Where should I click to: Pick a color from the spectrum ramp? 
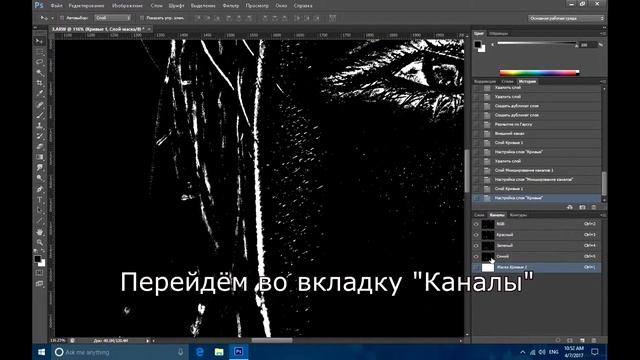click(539, 73)
